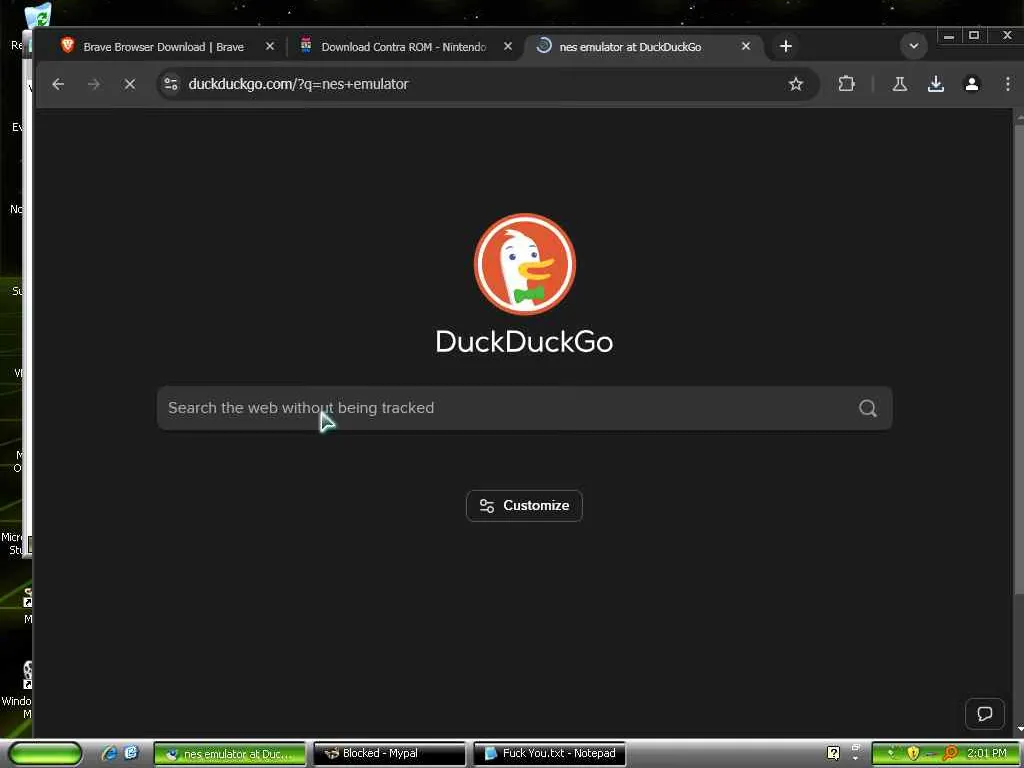Viewport: 1024px width, 768px height.
Task: Bookmark this page with the star
Action: tap(795, 84)
